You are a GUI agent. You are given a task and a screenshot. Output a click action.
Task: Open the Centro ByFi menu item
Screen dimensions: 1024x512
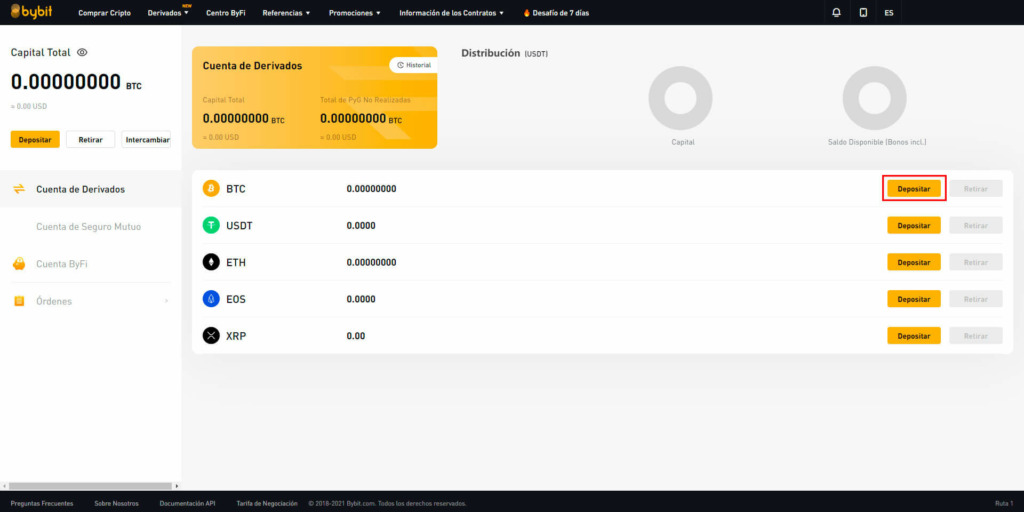click(225, 13)
